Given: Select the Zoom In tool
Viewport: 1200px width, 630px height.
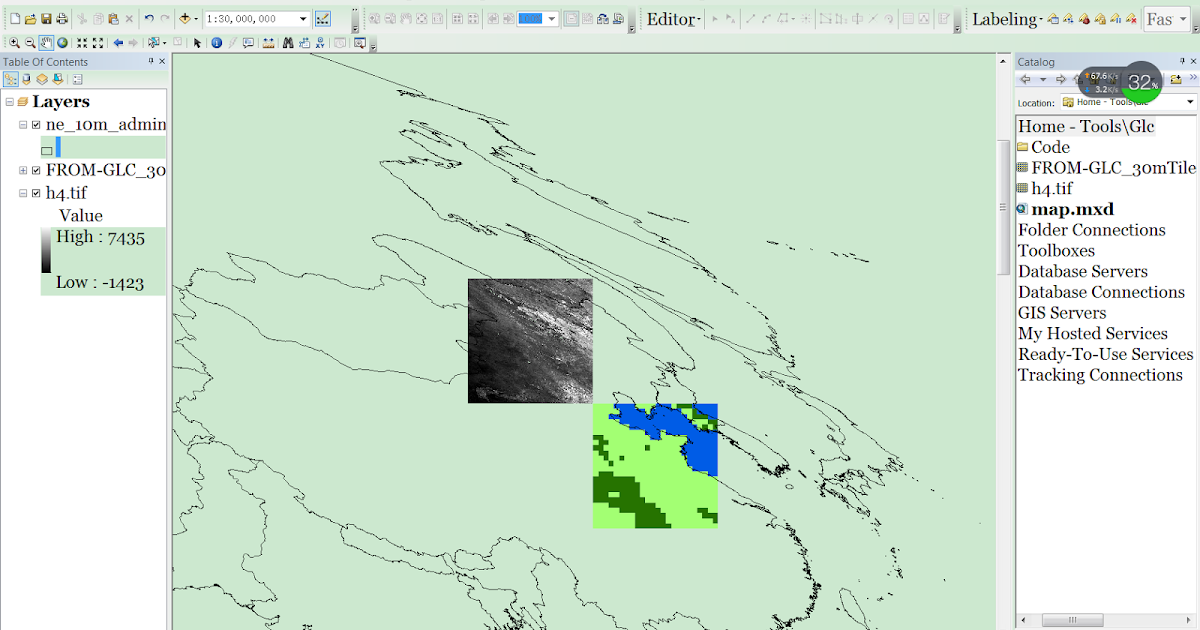Looking at the screenshot, I should pyautogui.click(x=14, y=42).
